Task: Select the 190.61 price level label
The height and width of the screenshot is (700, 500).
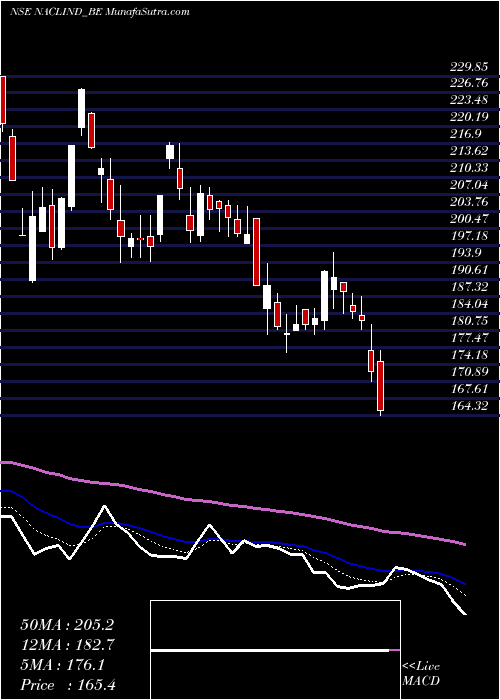Action: [469, 270]
